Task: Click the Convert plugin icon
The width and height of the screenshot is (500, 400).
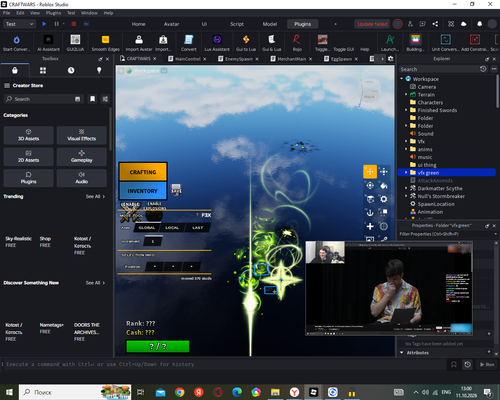Action: point(189,39)
